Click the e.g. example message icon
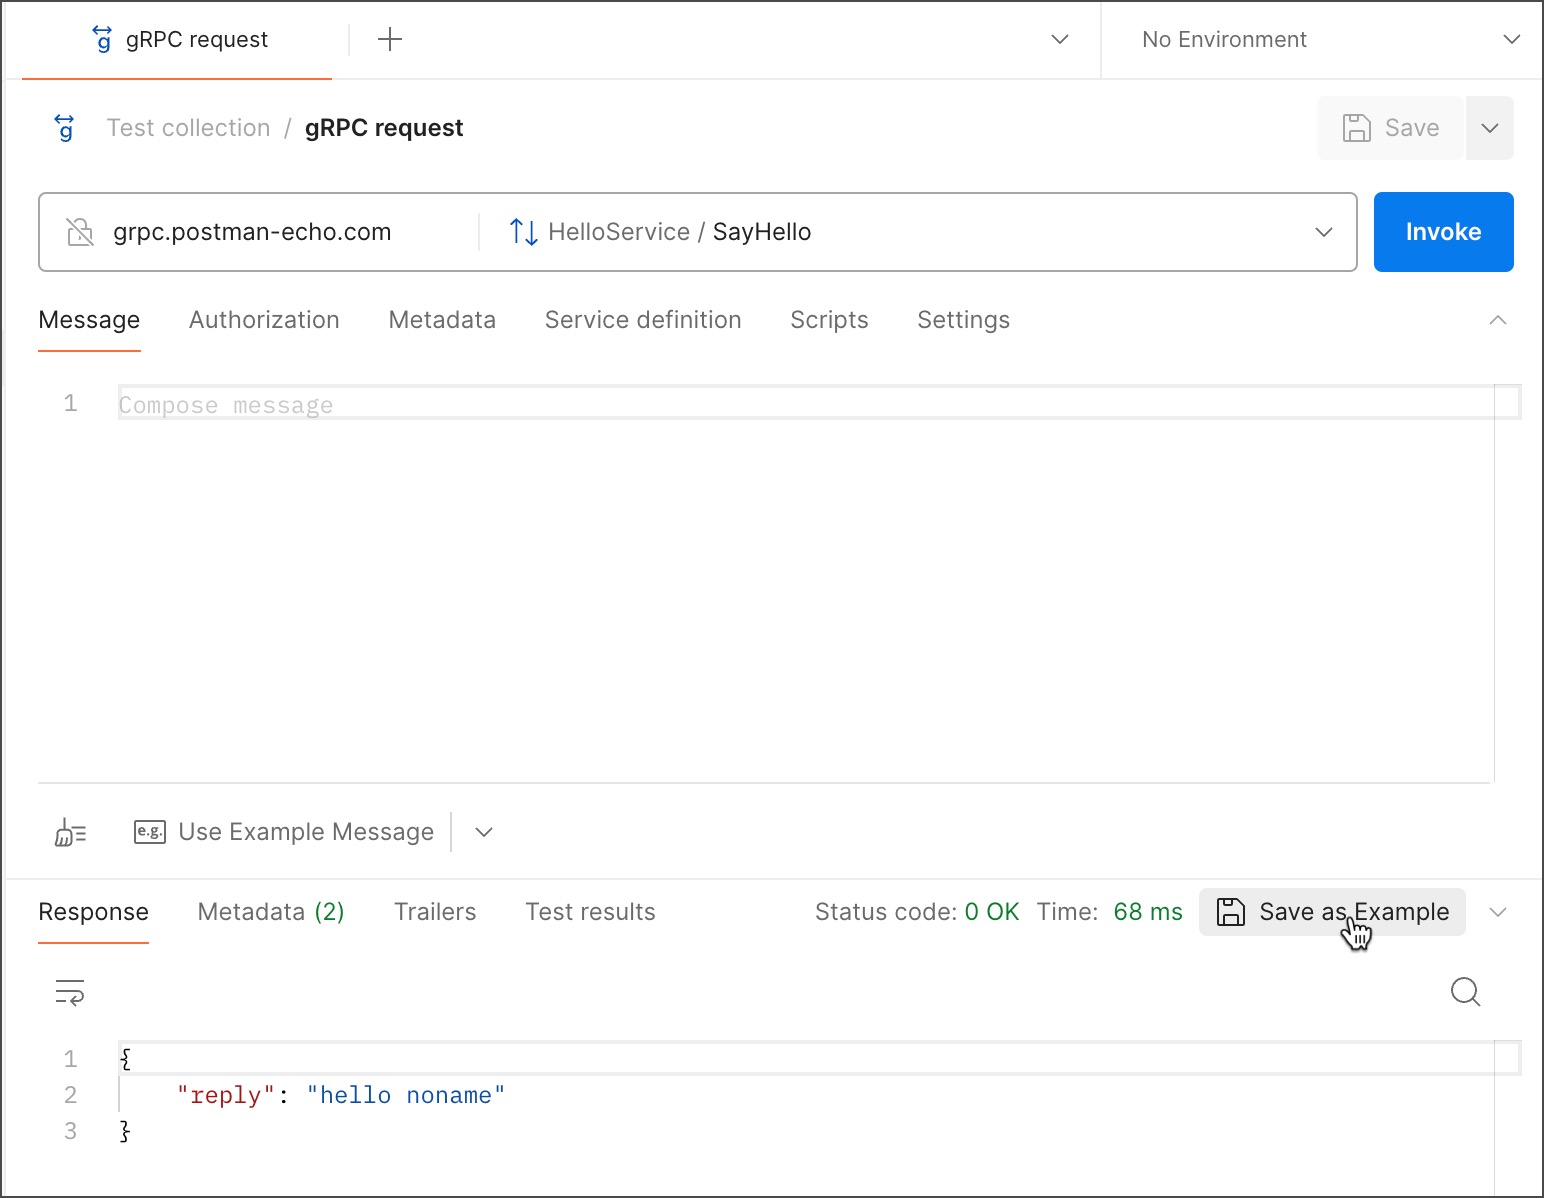This screenshot has width=1544, height=1198. point(150,832)
